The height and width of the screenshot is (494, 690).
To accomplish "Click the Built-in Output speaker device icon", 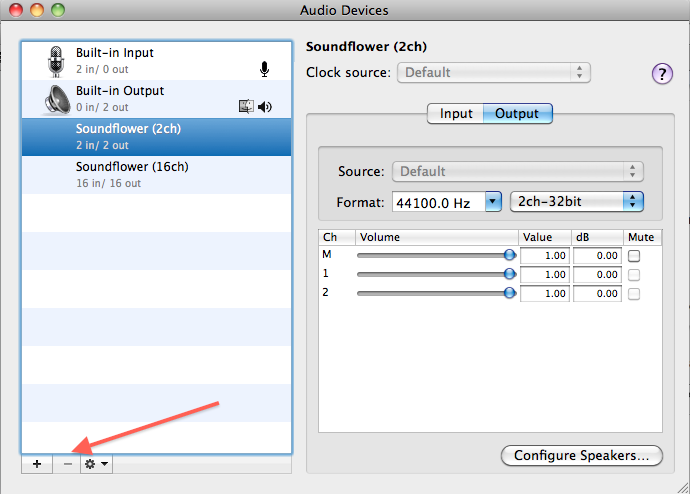I will tap(57, 99).
